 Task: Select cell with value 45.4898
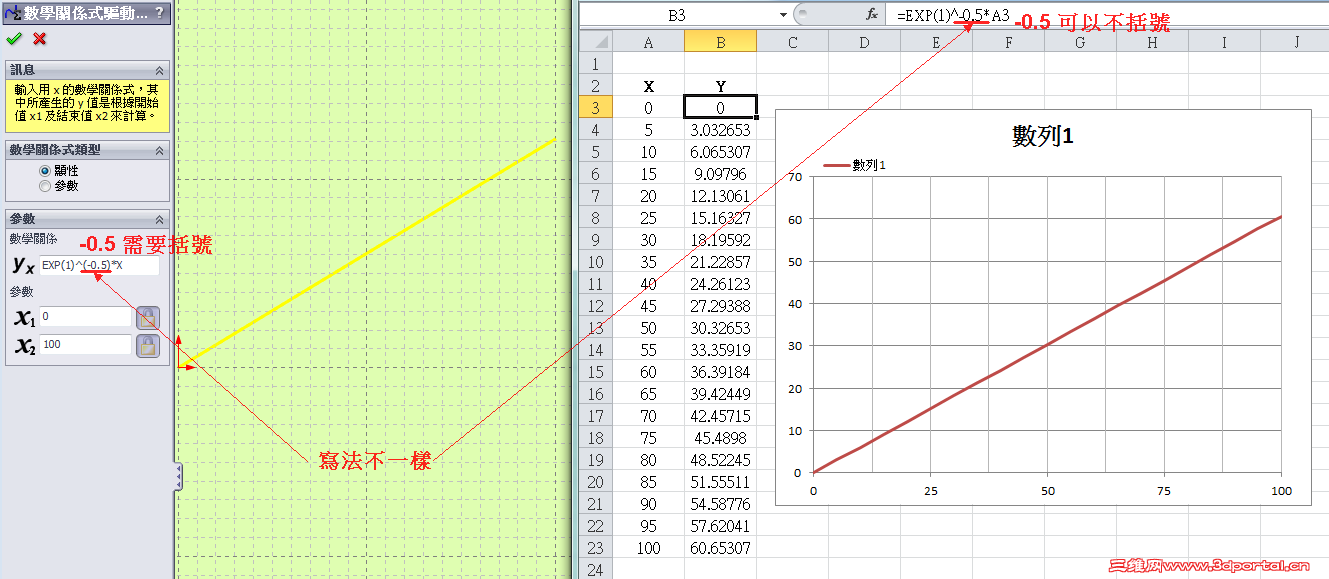coord(720,438)
